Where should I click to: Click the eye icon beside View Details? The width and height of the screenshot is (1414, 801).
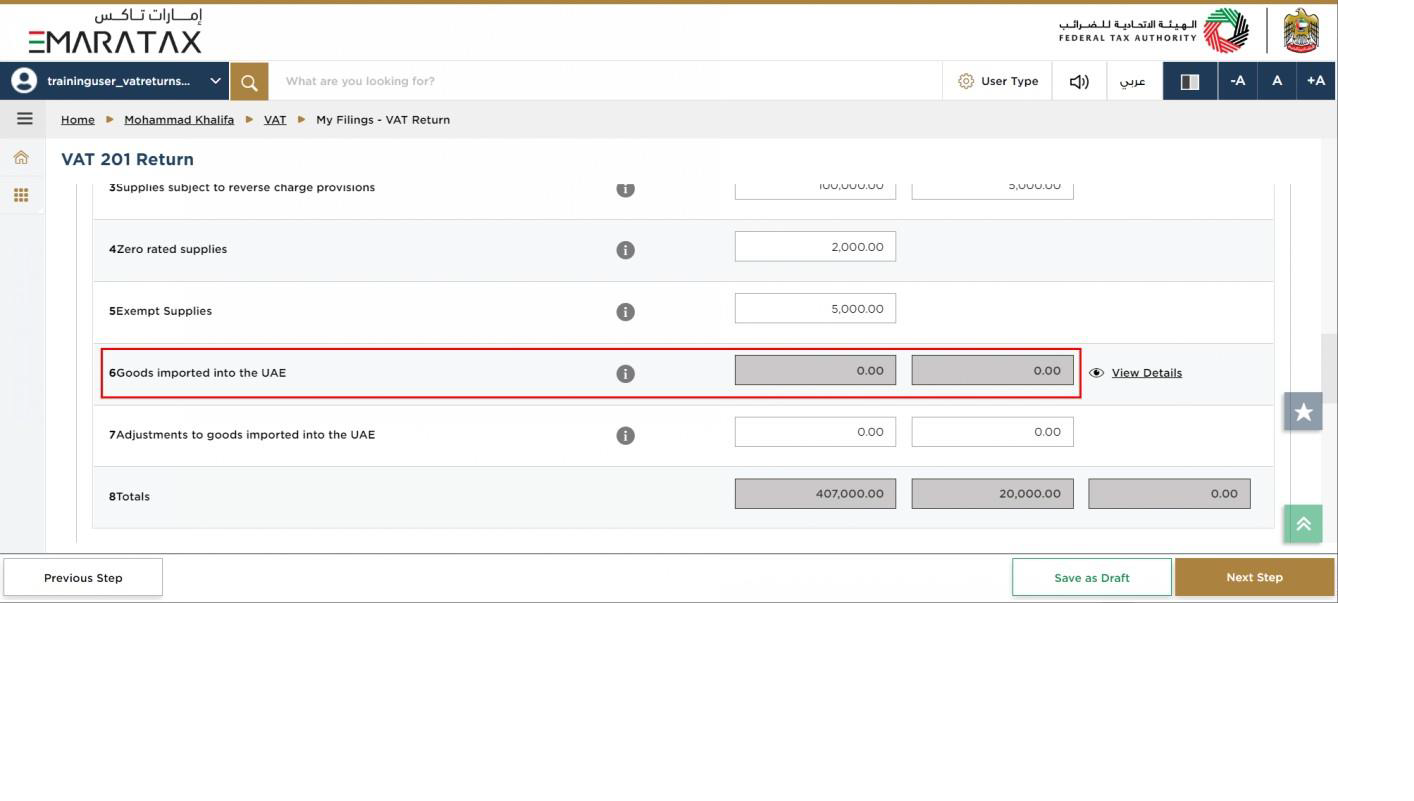(1096, 373)
